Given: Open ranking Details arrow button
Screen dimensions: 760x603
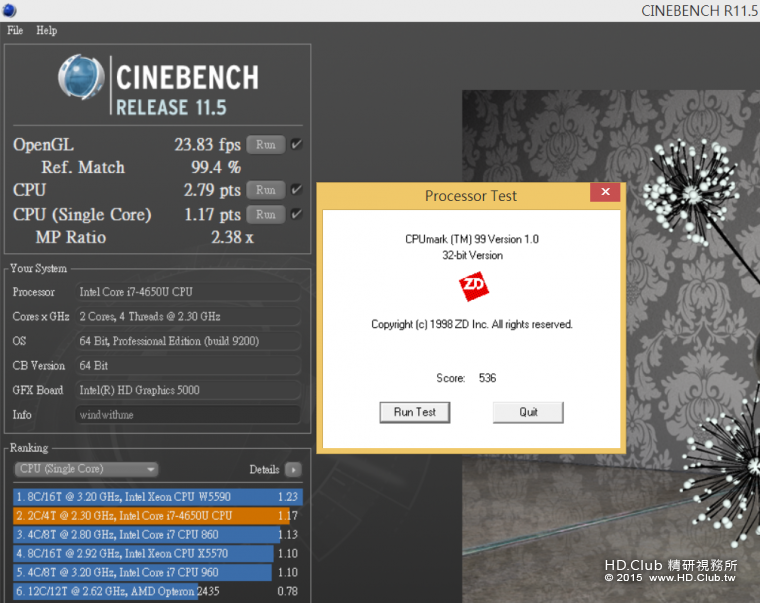Looking at the screenshot, I should [293, 469].
